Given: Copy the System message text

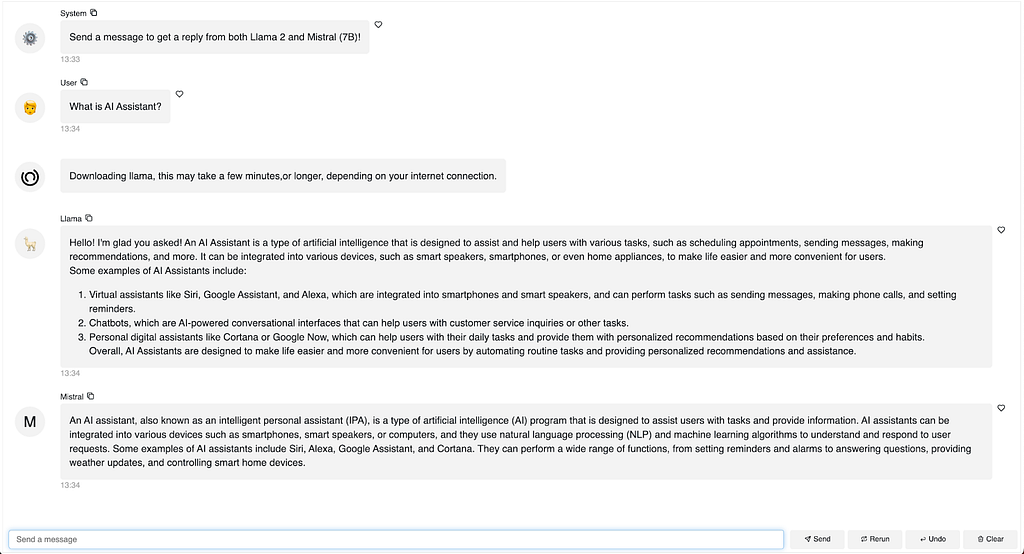Looking at the screenshot, I should click(x=93, y=13).
